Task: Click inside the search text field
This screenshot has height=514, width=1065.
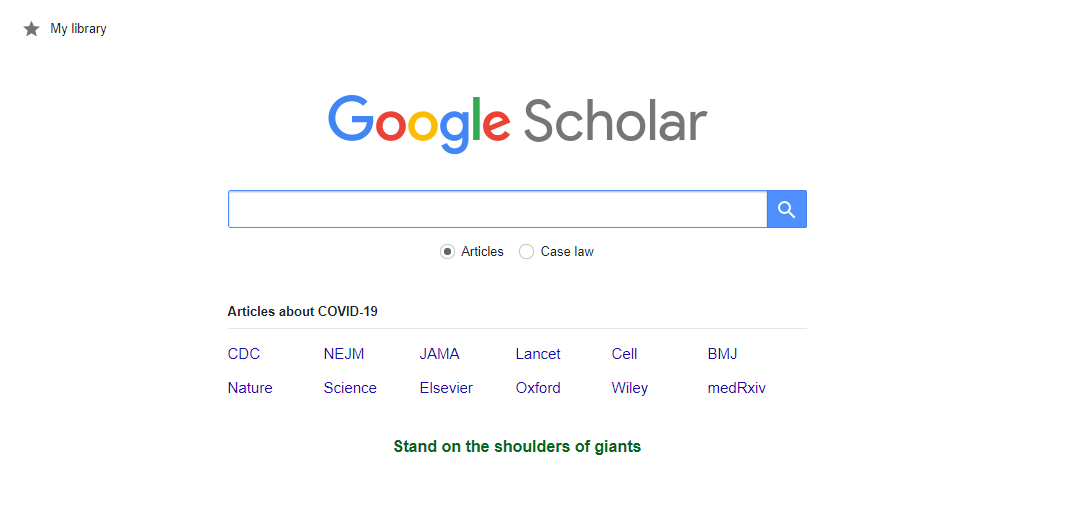Action: [497, 209]
